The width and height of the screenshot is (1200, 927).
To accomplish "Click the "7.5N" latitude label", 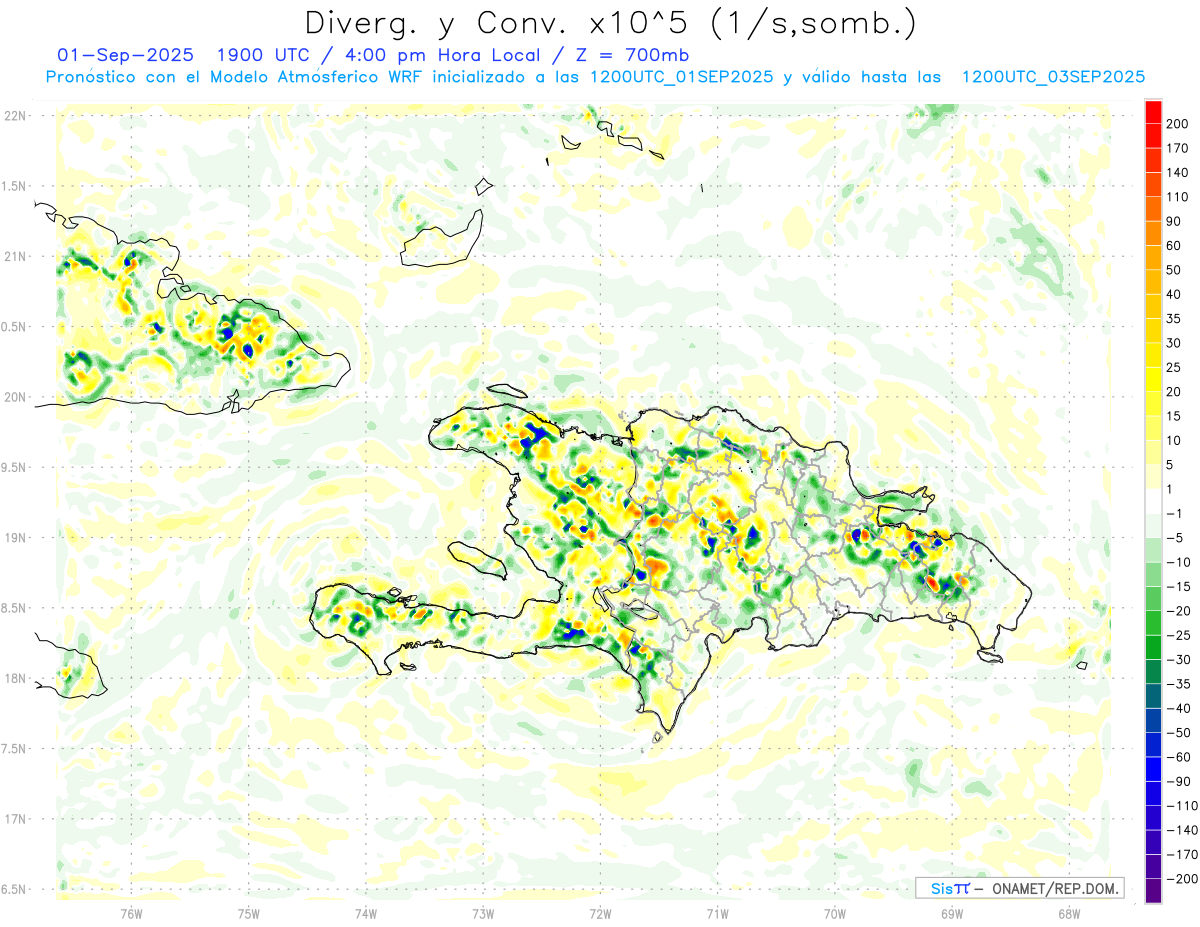I will tap(15, 749).
